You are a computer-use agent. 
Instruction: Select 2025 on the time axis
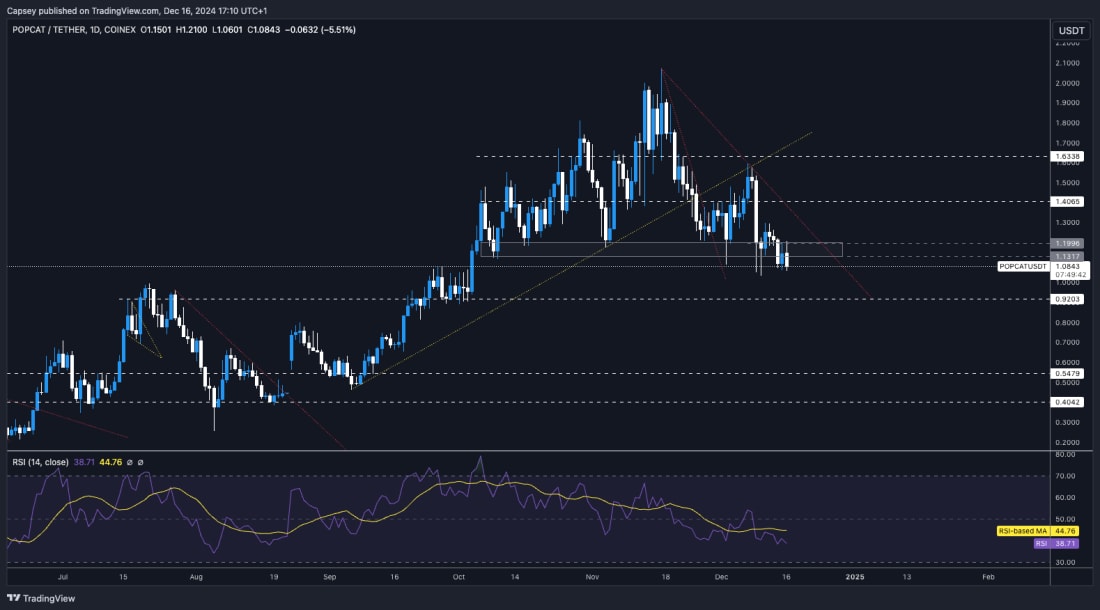[x=855, y=578]
